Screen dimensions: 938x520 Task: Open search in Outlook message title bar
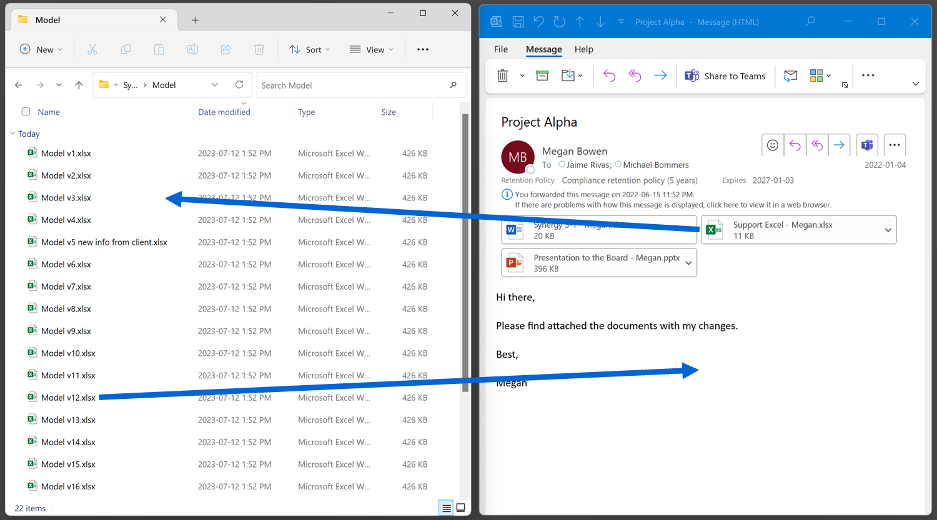pyautogui.click(x=810, y=22)
